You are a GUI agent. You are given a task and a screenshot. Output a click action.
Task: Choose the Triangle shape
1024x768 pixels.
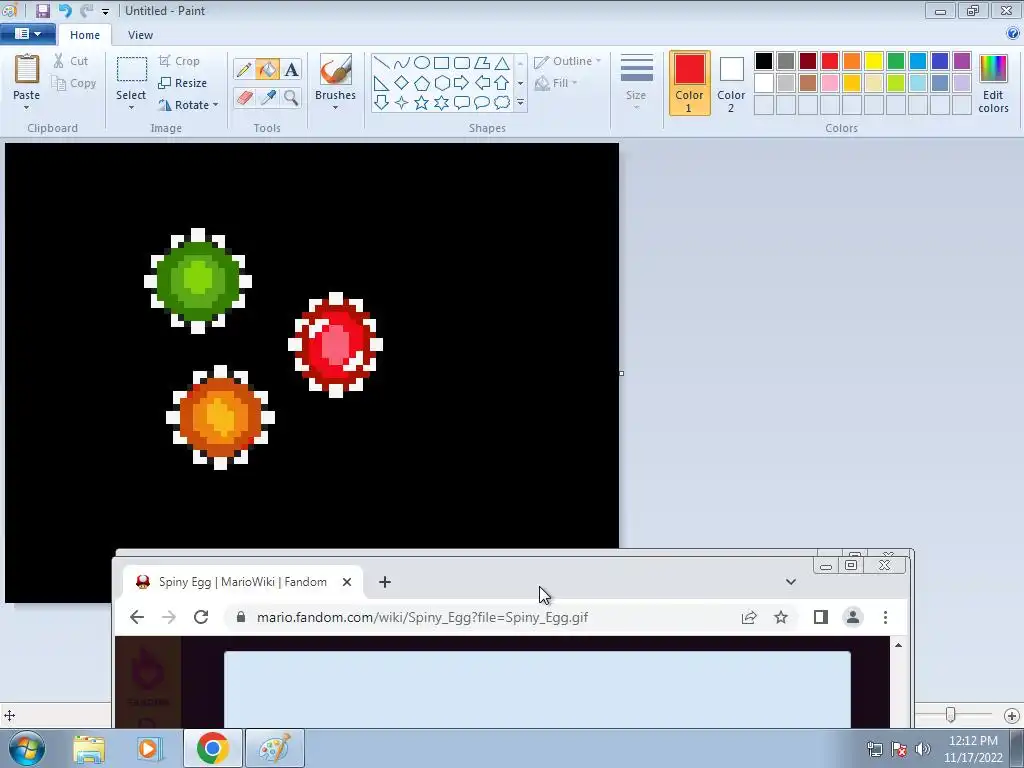click(502, 63)
